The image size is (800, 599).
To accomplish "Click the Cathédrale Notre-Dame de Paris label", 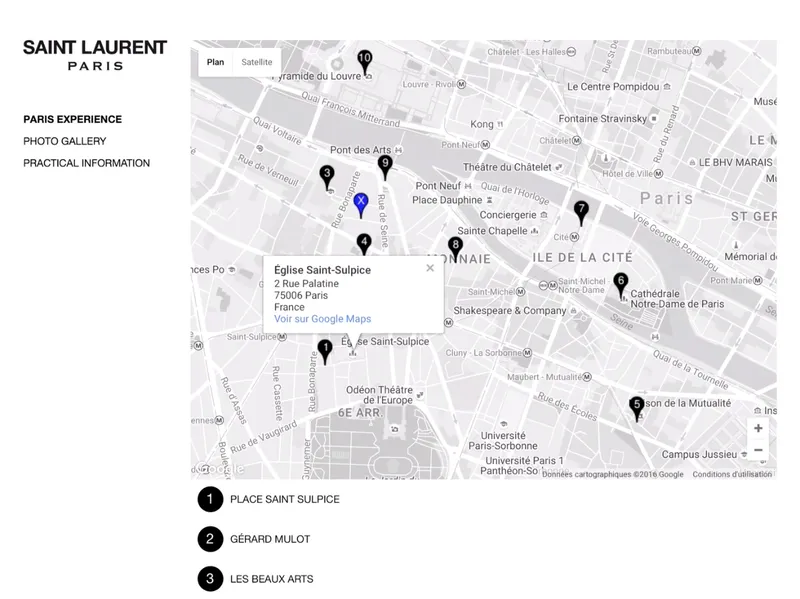I will [x=677, y=299].
